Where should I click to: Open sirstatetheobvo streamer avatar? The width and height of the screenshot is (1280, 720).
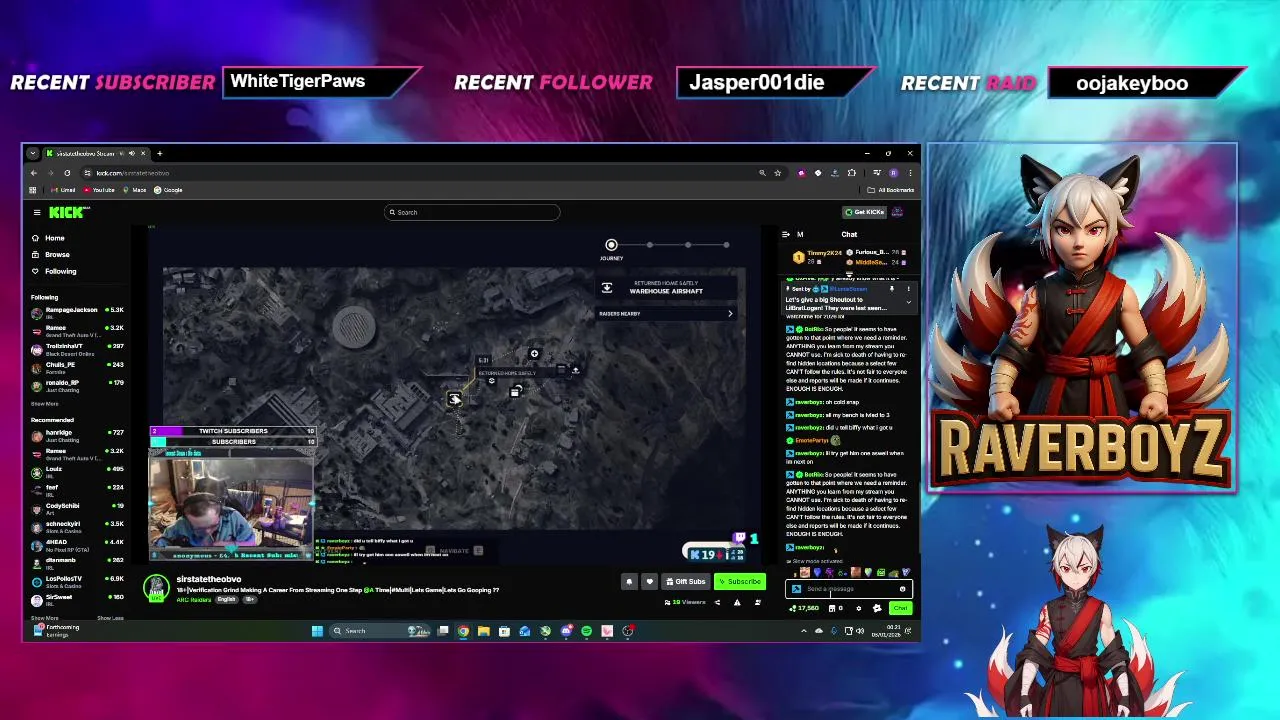tap(156, 588)
